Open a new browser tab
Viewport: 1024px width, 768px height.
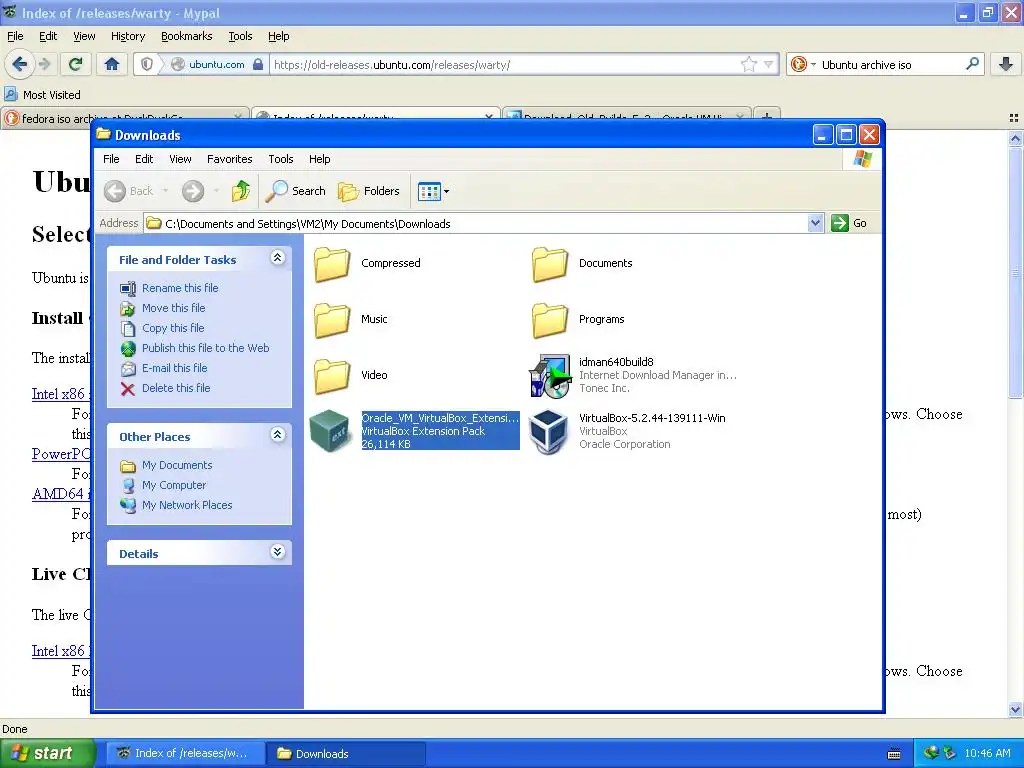coord(767,118)
